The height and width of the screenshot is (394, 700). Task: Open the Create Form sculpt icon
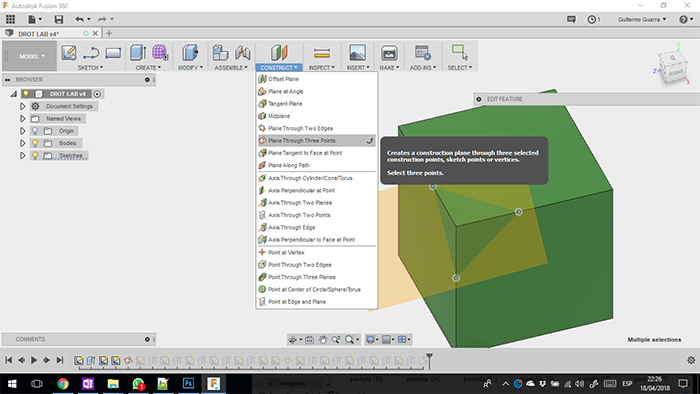160,53
